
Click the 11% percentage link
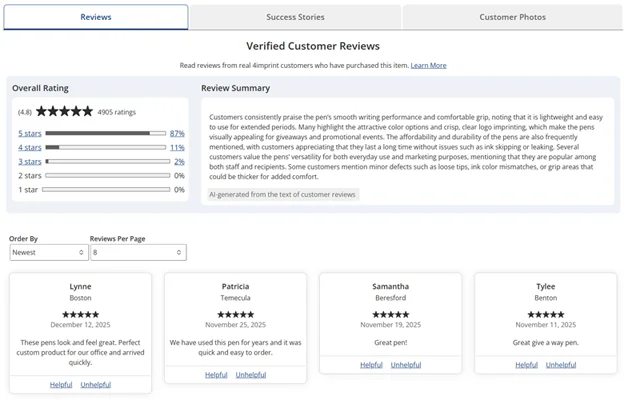177,148
